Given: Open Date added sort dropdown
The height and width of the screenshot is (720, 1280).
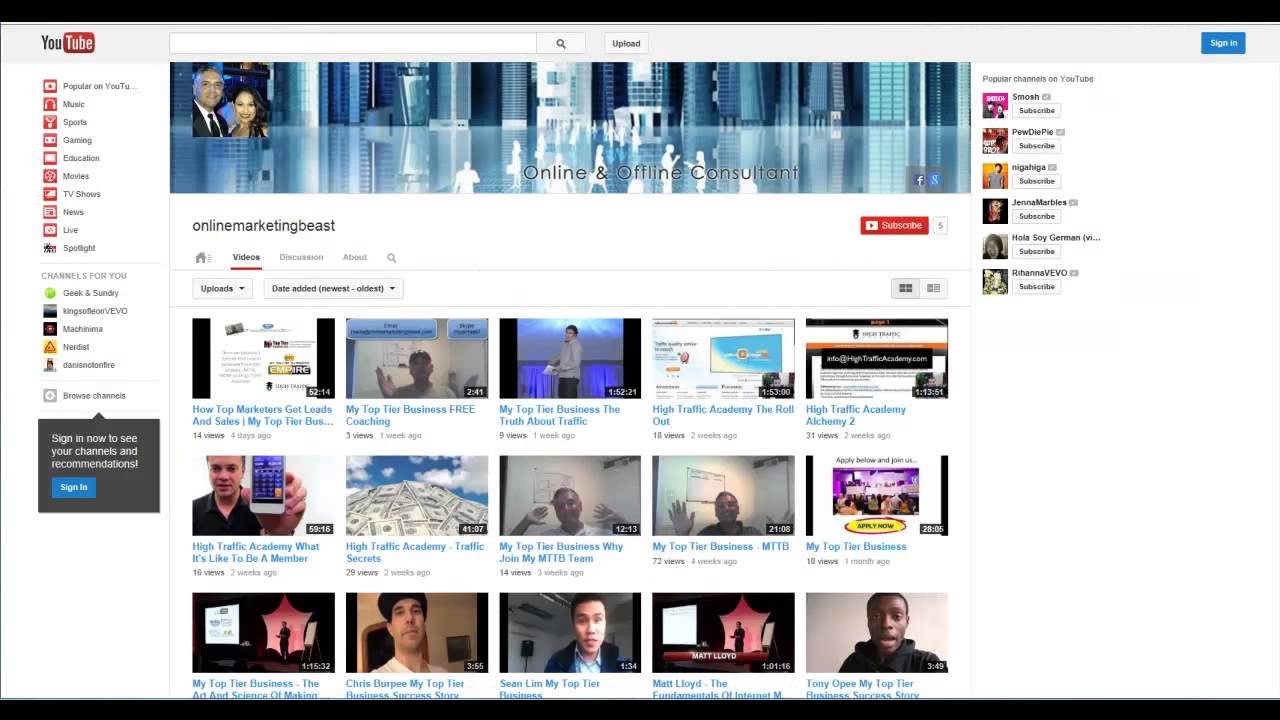Looking at the screenshot, I should click(x=333, y=288).
